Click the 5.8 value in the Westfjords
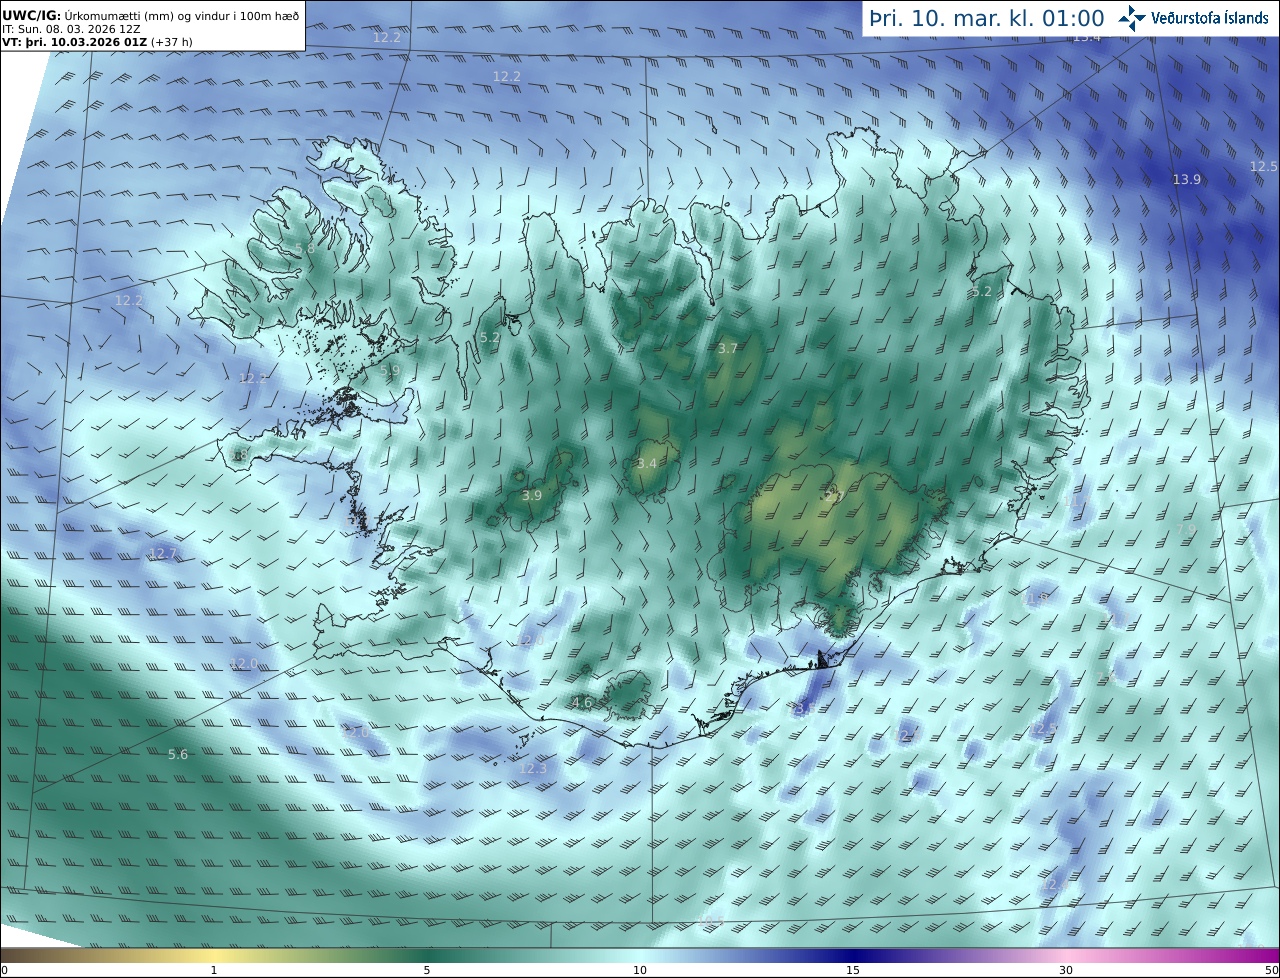 click(305, 248)
